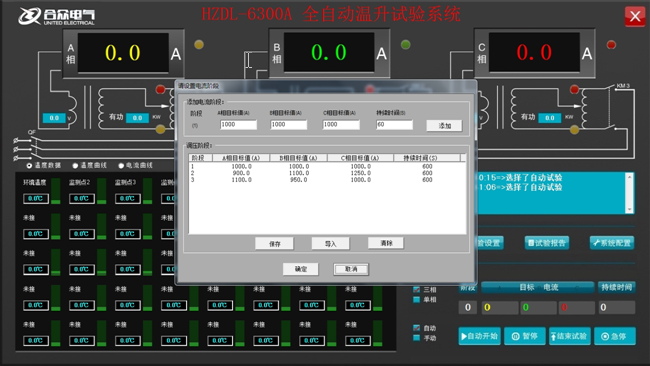The height and width of the screenshot is (366, 650).
Task: Add the stage with 添加 button
Action: (x=444, y=126)
